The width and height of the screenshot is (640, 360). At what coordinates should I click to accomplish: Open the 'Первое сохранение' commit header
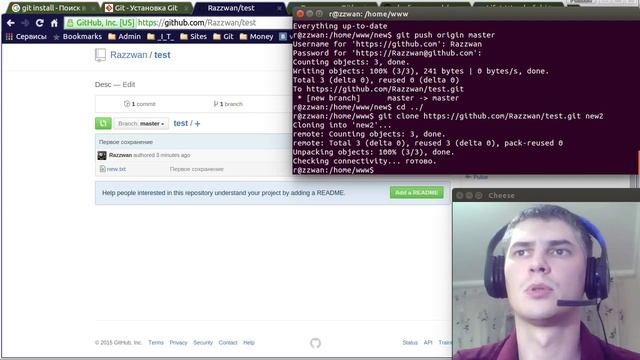(x=126, y=142)
